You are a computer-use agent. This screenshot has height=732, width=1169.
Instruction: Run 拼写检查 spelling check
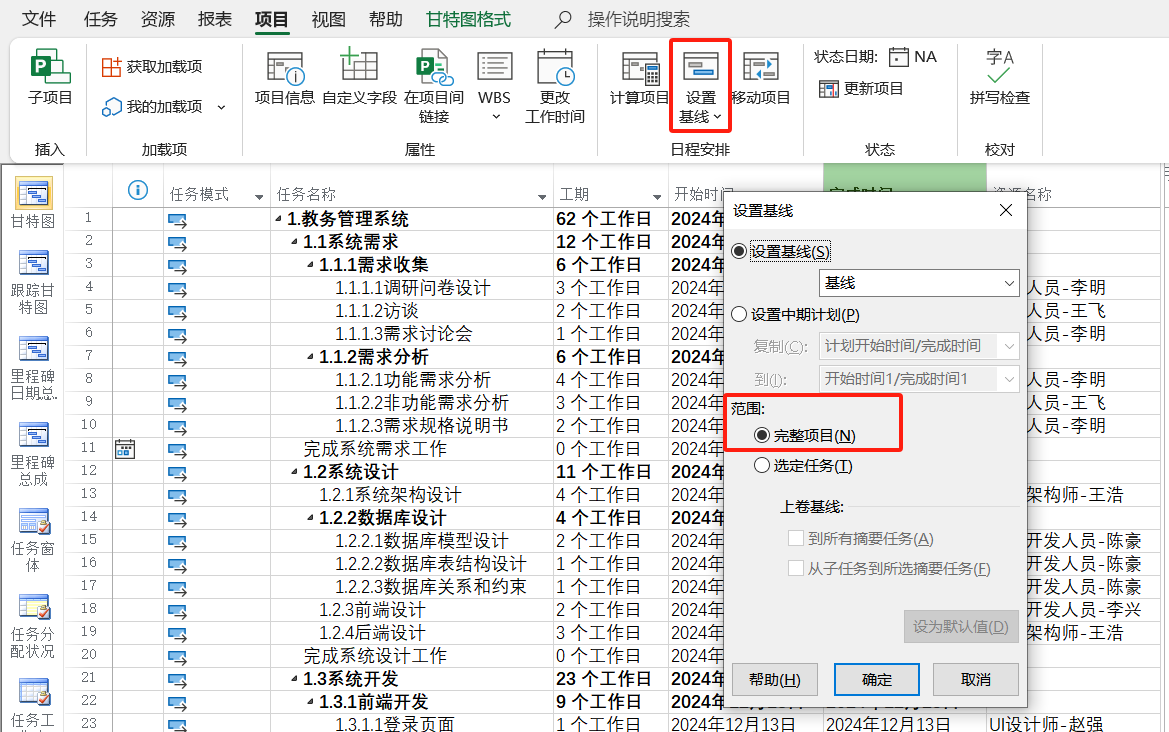pos(999,77)
